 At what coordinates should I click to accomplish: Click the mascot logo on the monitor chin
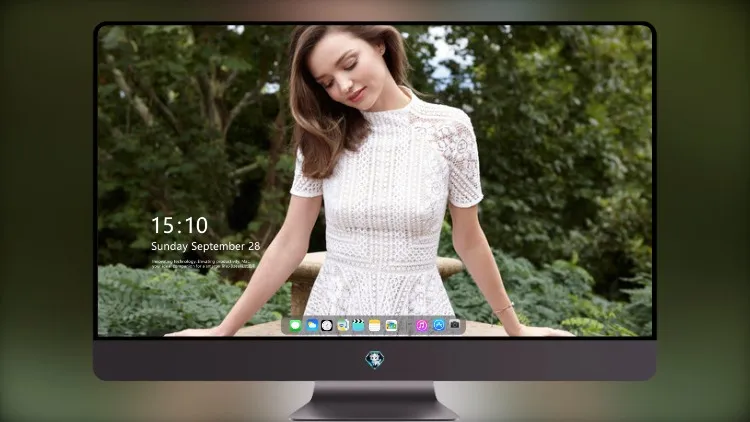(375, 360)
